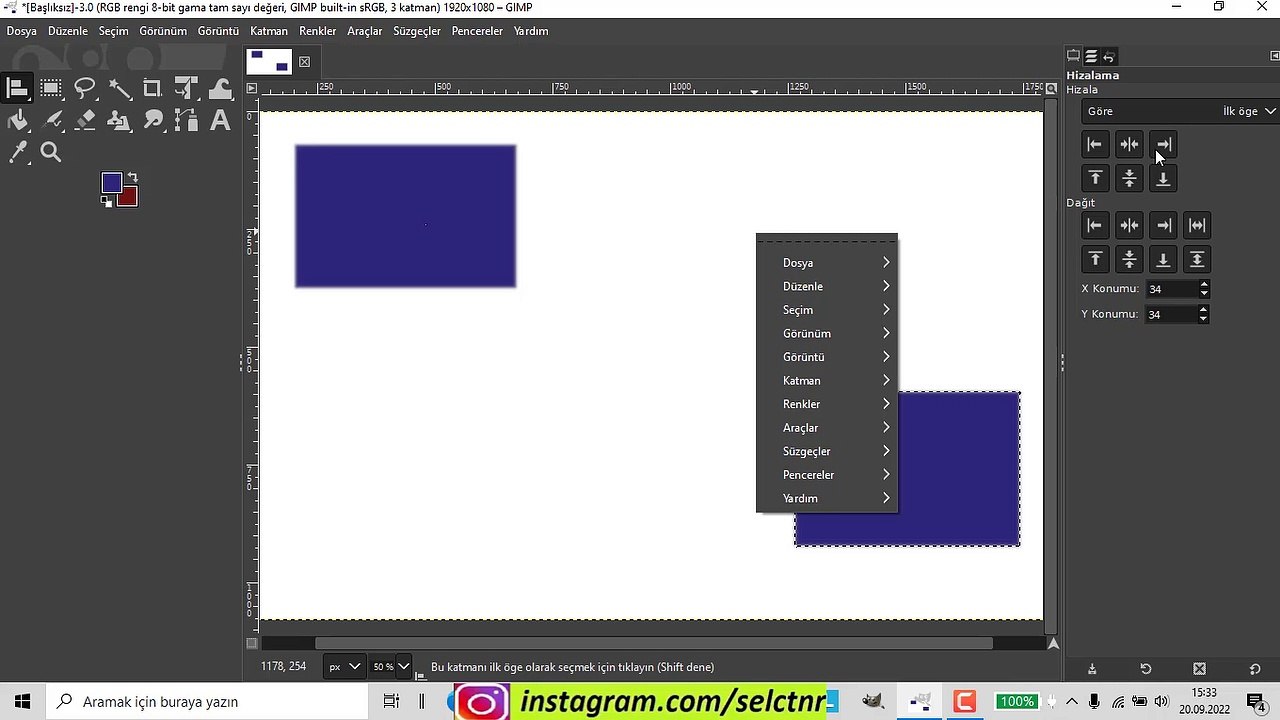Distribute left edges in Dağıt section
1280x720 pixels.
tap(1095, 225)
